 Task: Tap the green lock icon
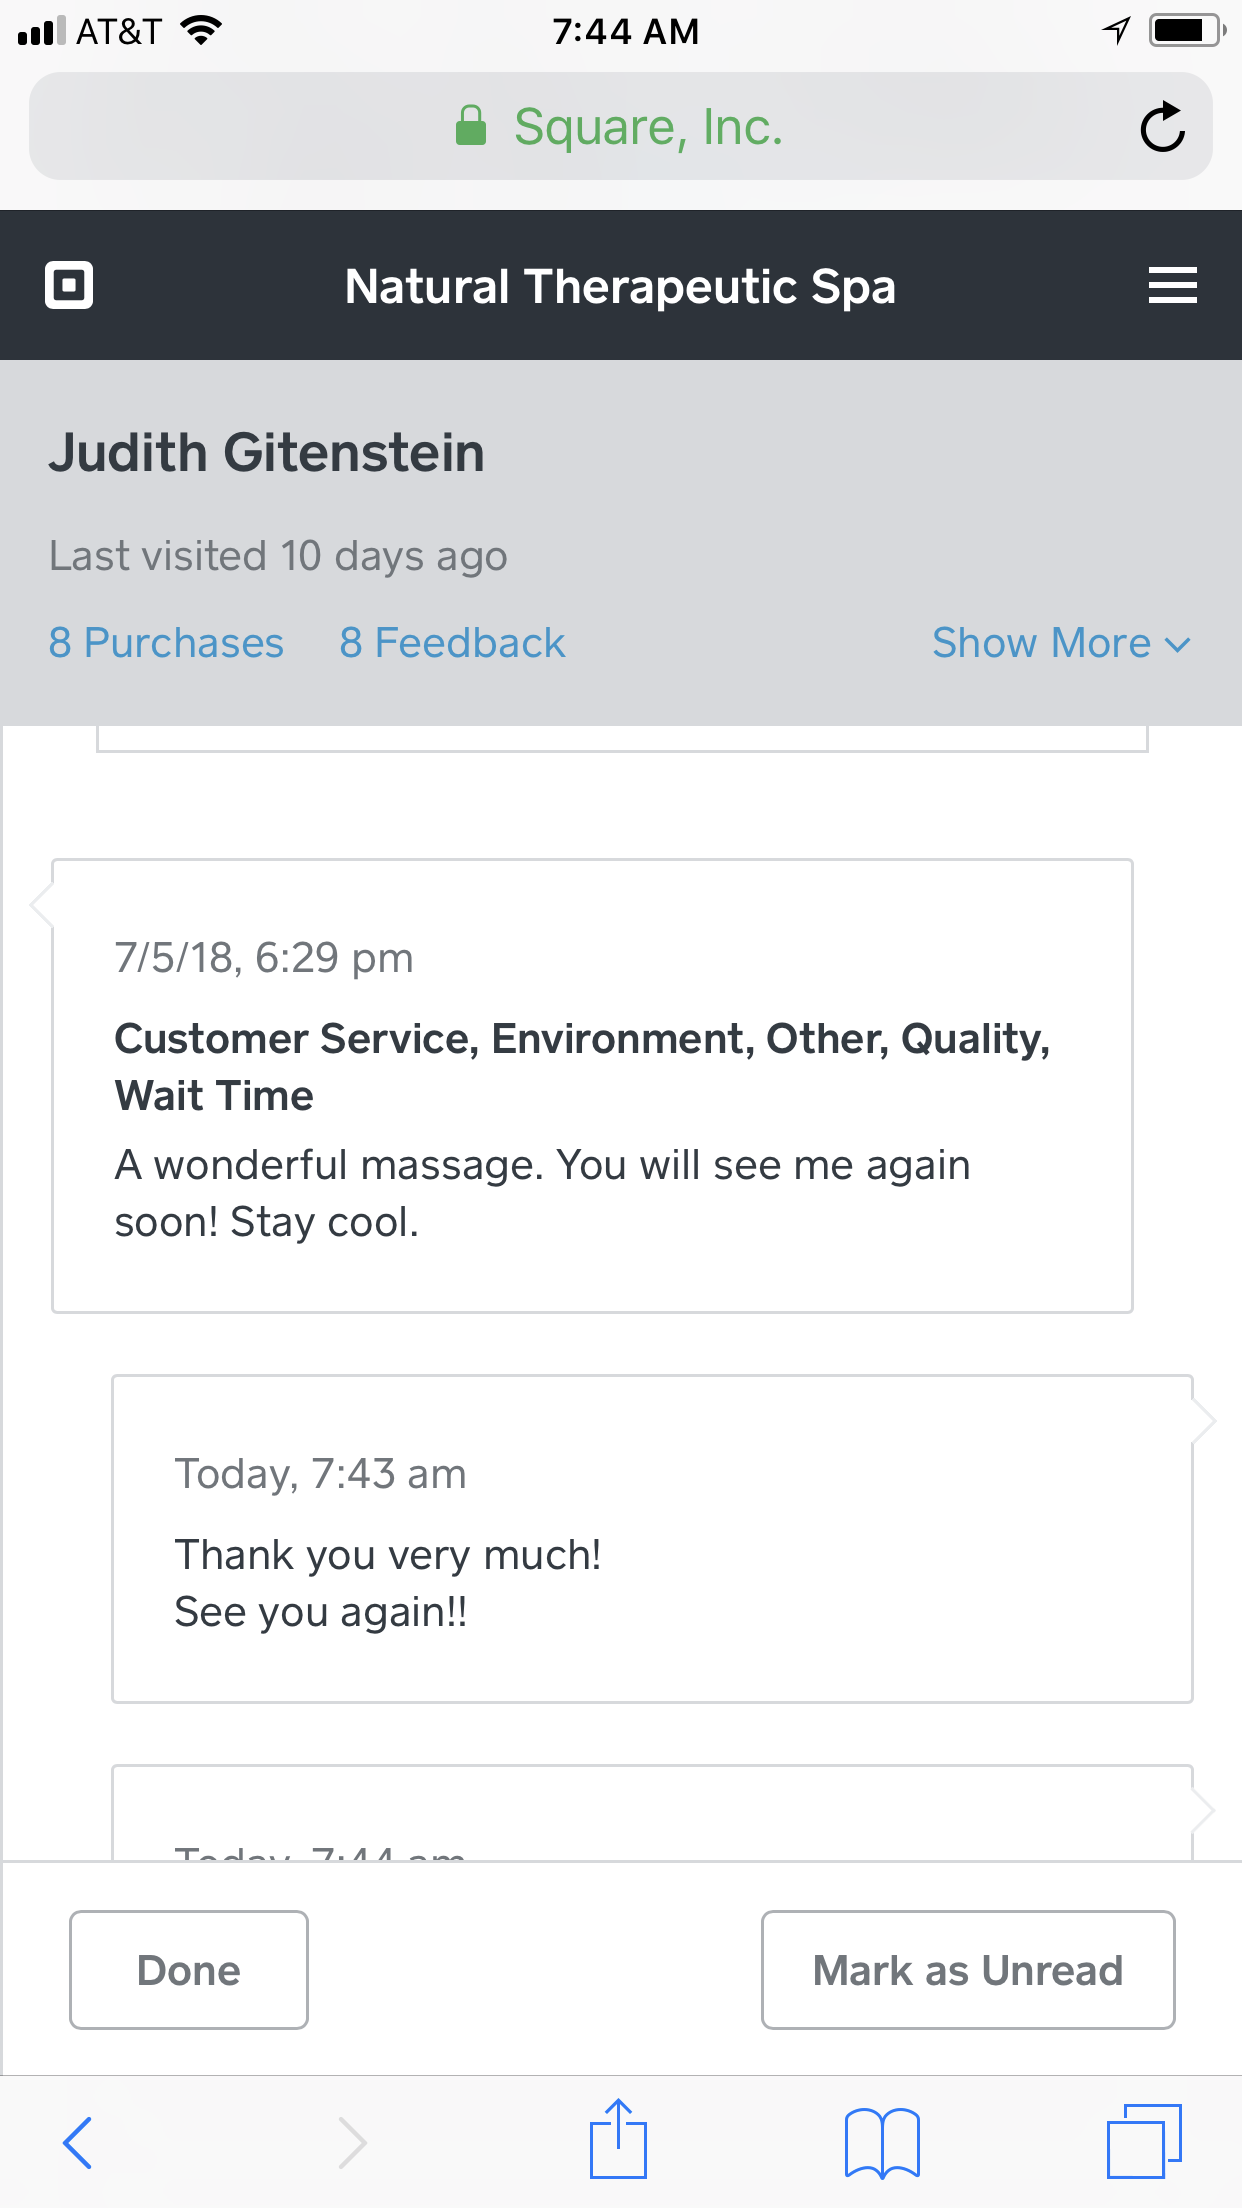pos(470,127)
